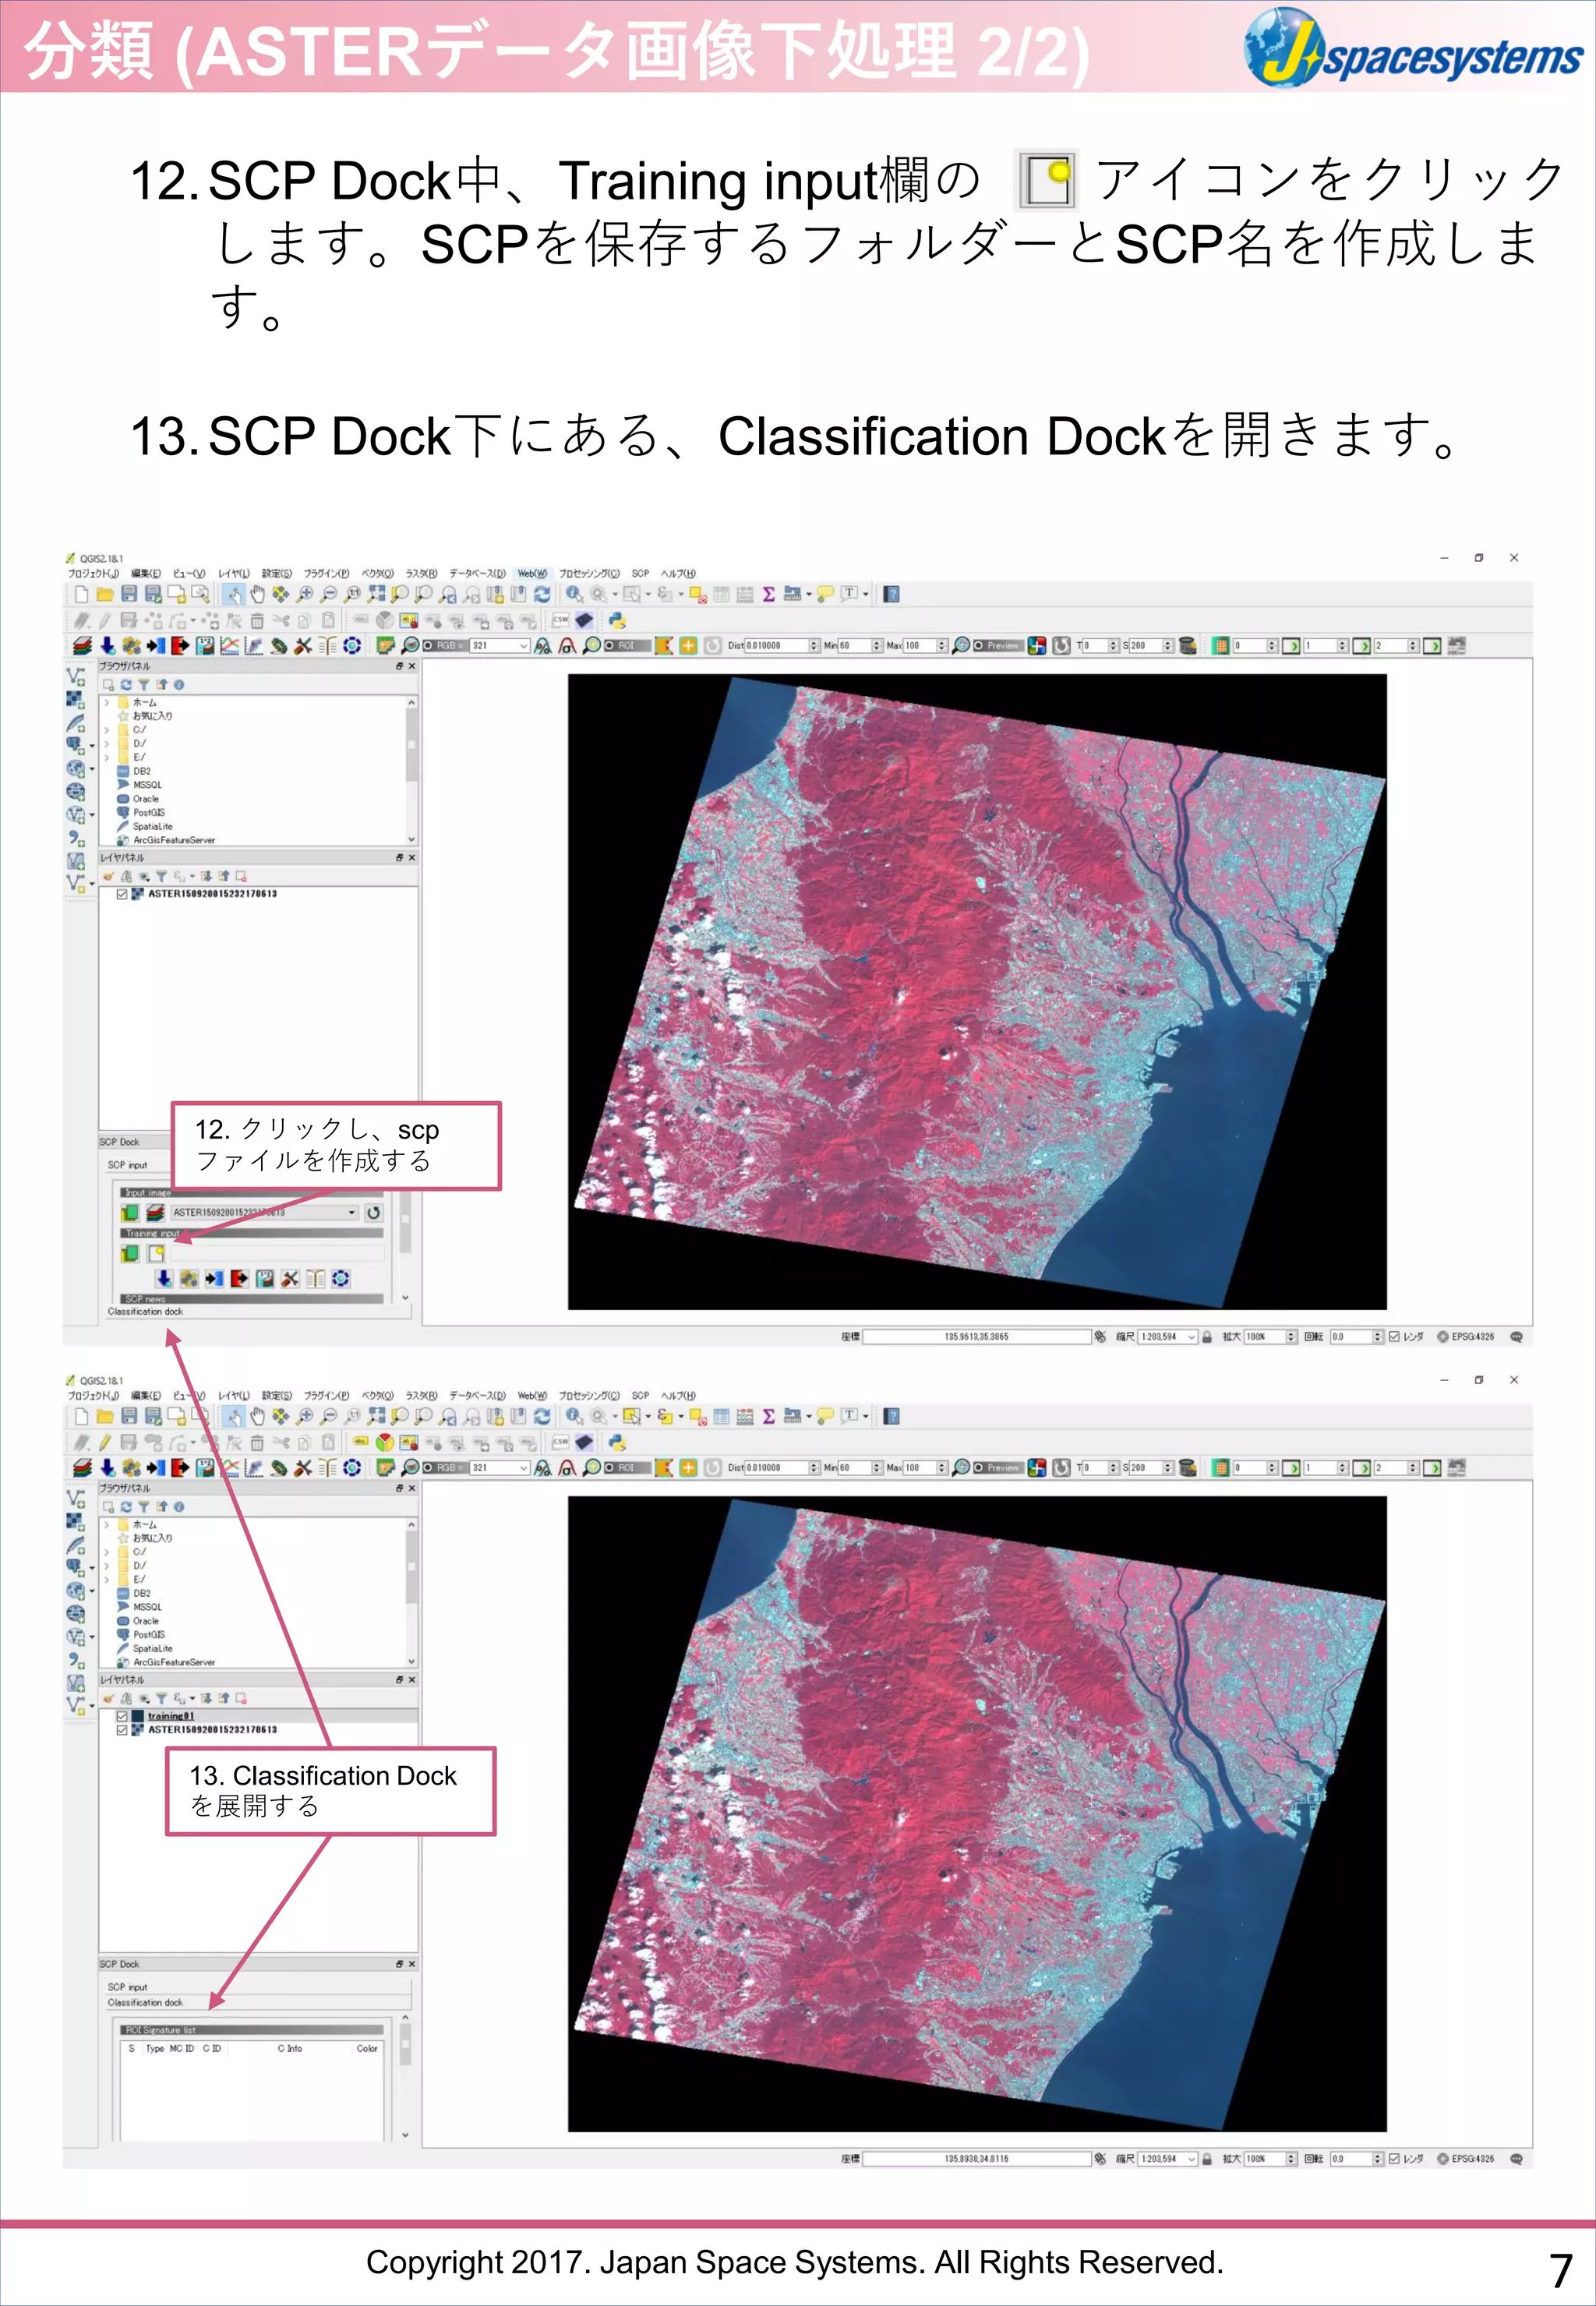1596x2306 pixels.
Task: Click the Open Project folder icon in upper QGIS window
Action: [105, 594]
